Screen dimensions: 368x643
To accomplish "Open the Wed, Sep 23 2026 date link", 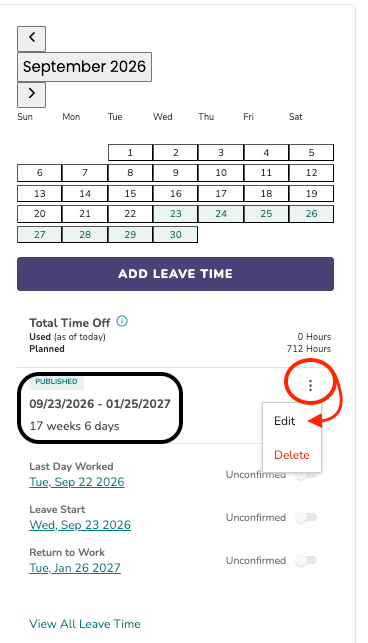I will click(80, 525).
